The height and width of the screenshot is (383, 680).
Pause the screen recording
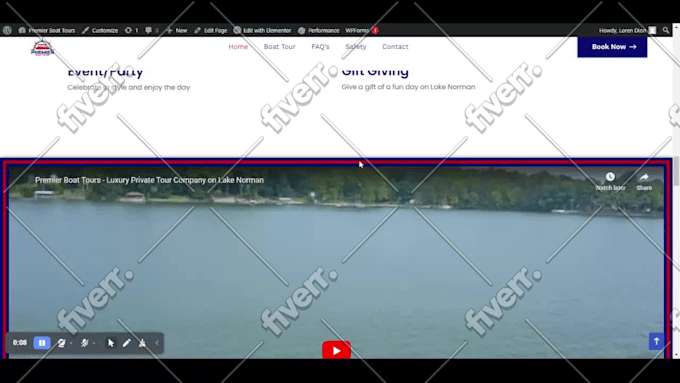click(x=42, y=343)
